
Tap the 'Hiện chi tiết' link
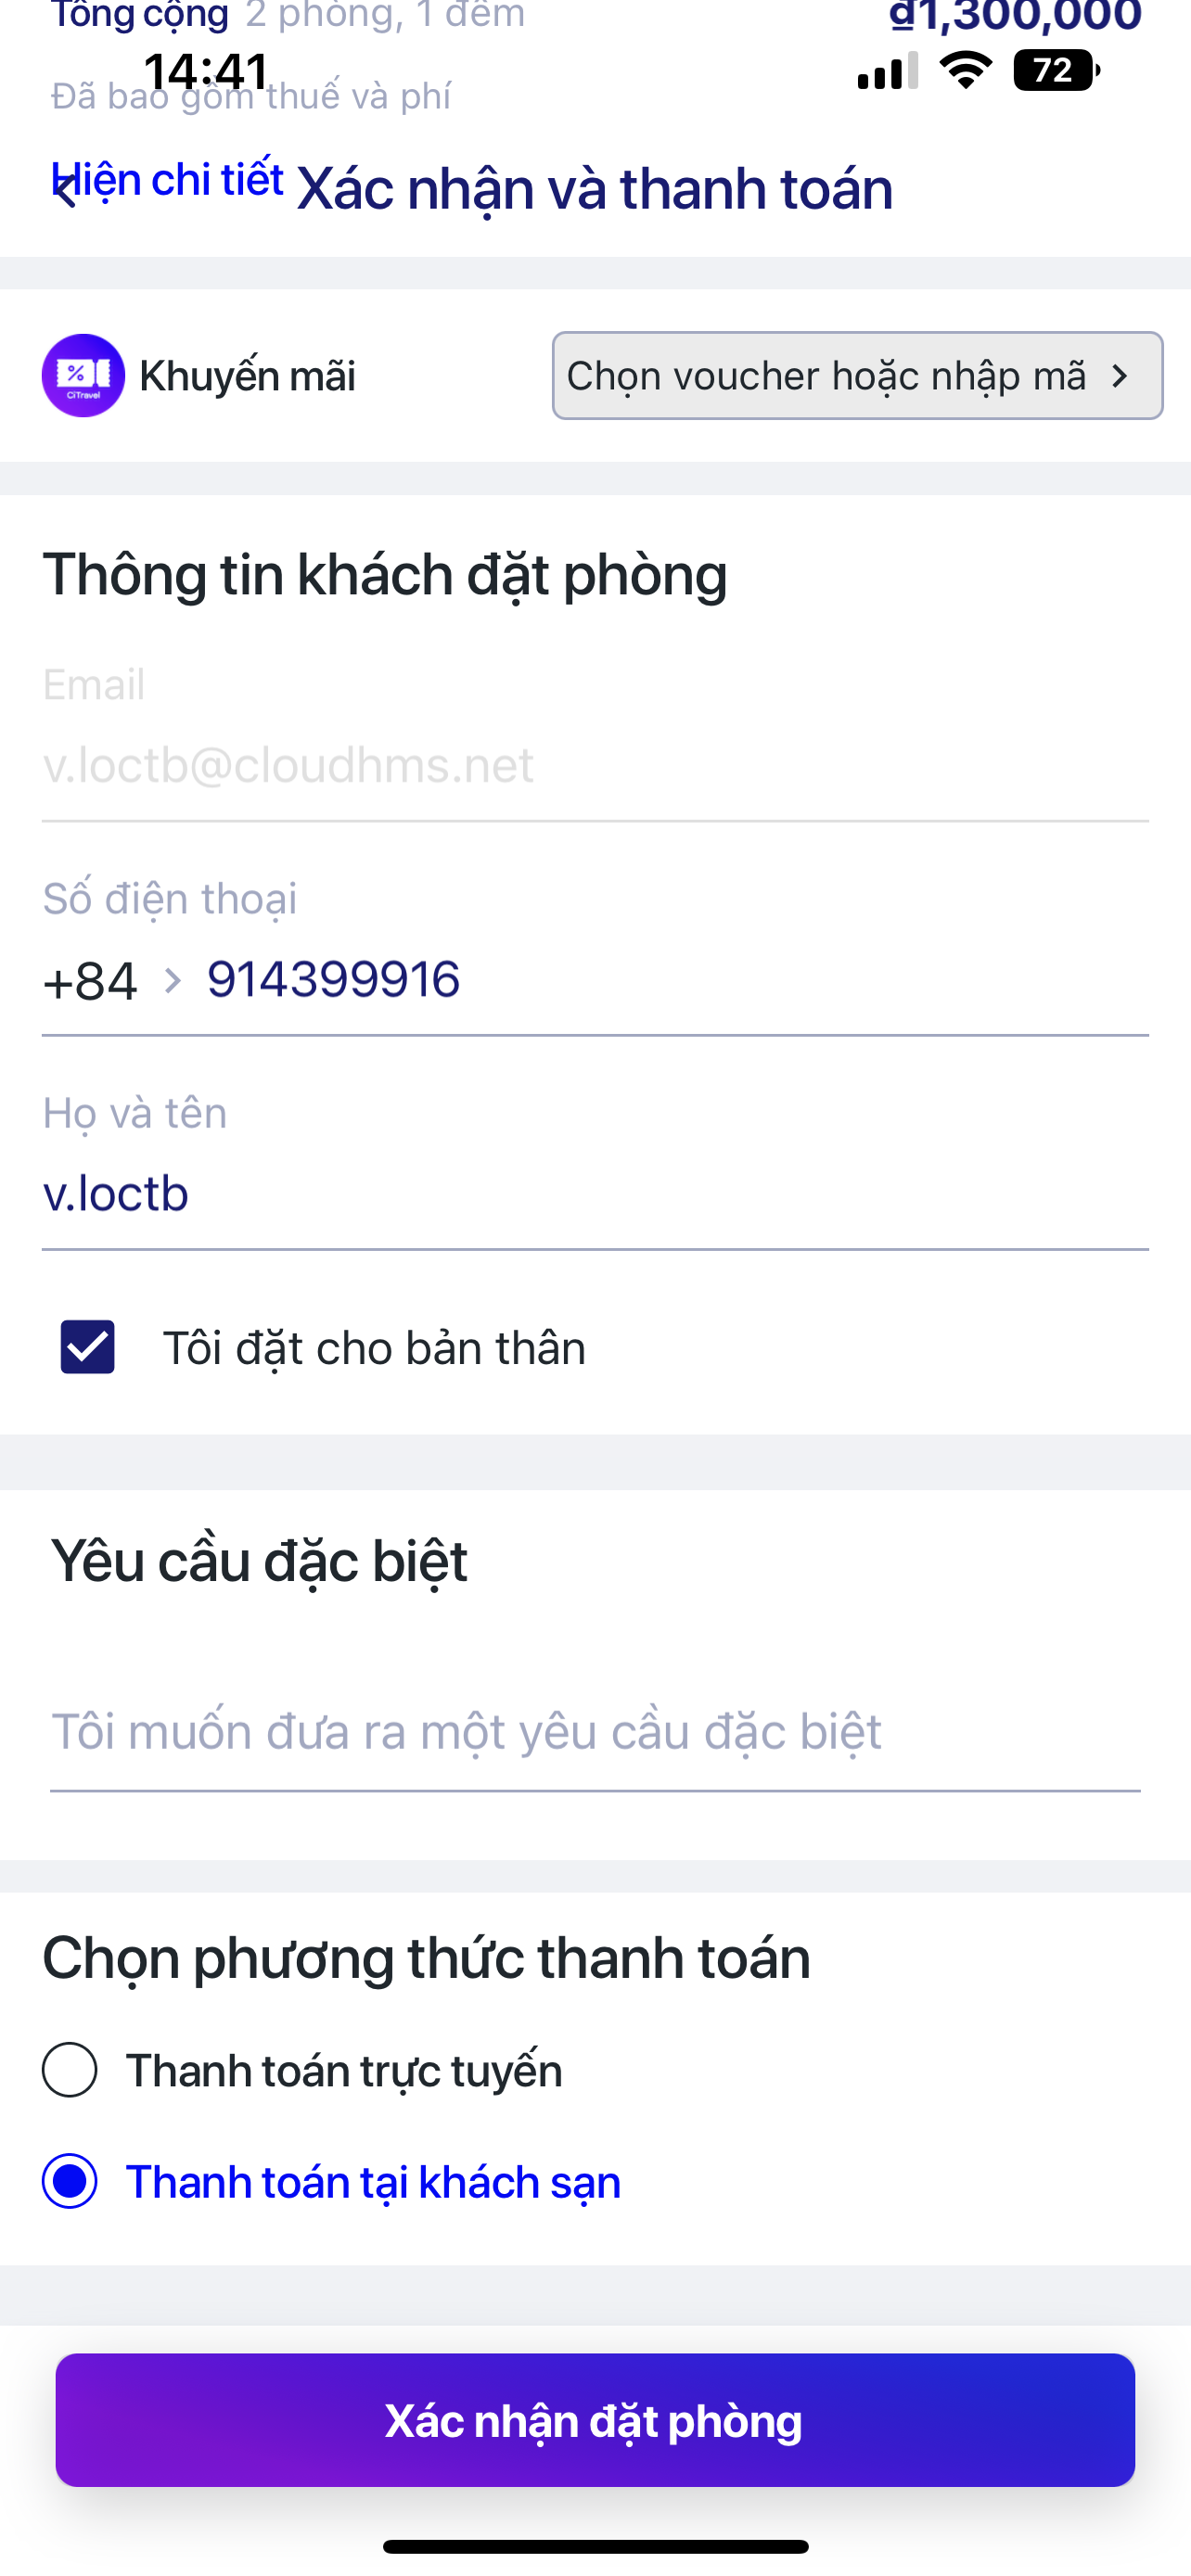[x=168, y=180]
